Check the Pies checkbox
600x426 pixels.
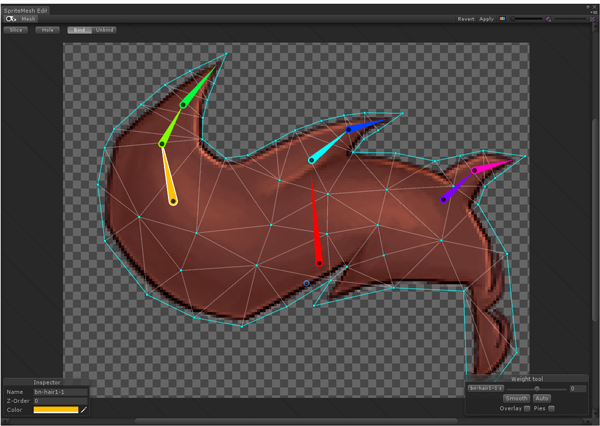pyautogui.click(x=551, y=408)
